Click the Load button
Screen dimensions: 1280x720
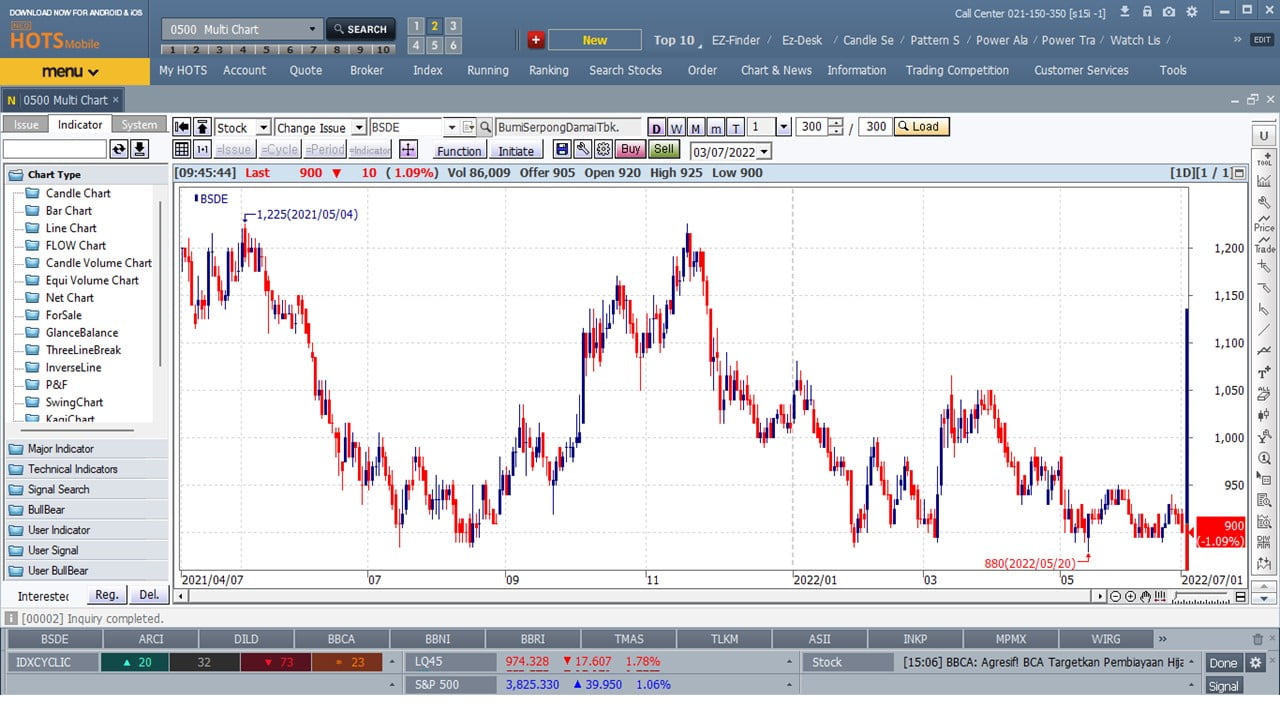tap(920, 127)
